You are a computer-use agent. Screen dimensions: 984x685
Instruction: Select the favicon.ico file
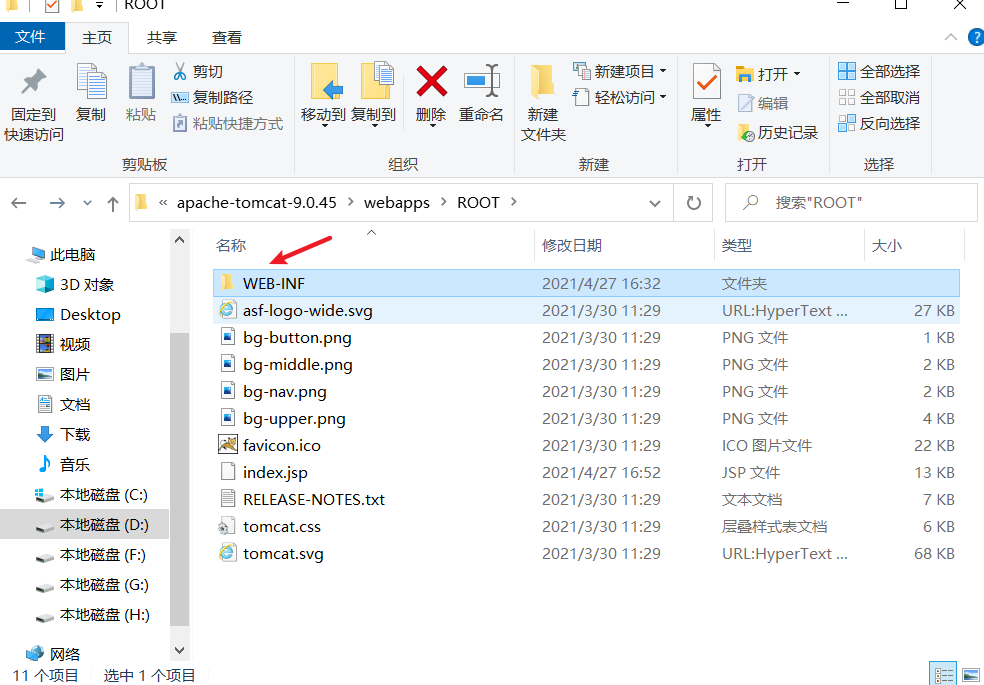pyautogui.click(x=586, y=445)
